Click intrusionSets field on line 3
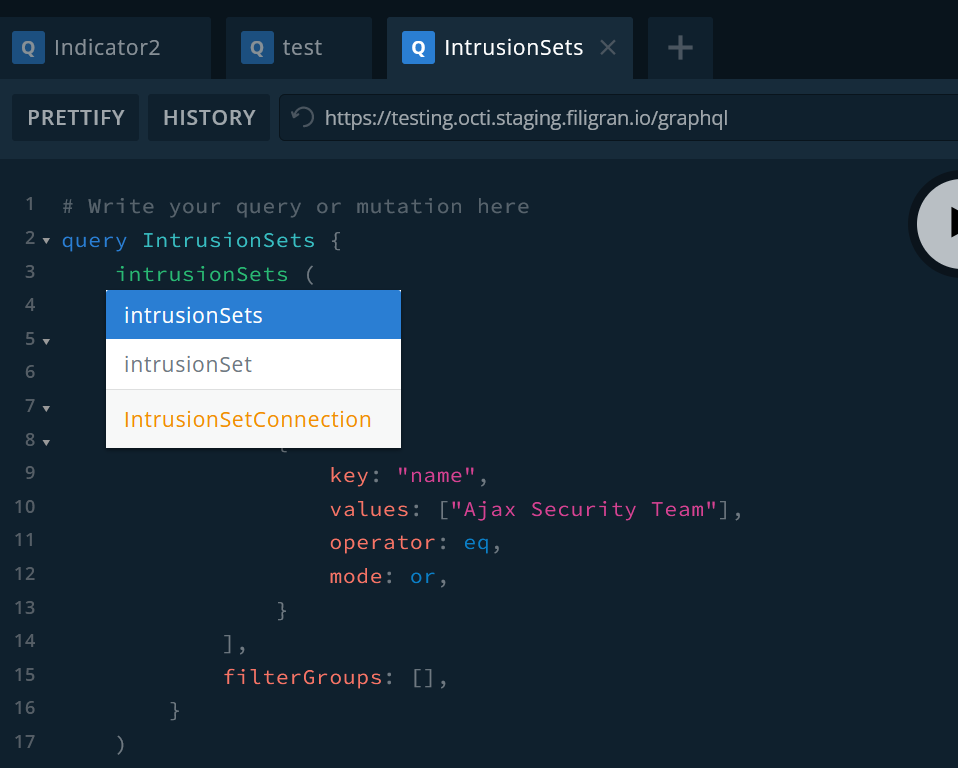This screenshot has height=768, width=958. coord(202,274)
